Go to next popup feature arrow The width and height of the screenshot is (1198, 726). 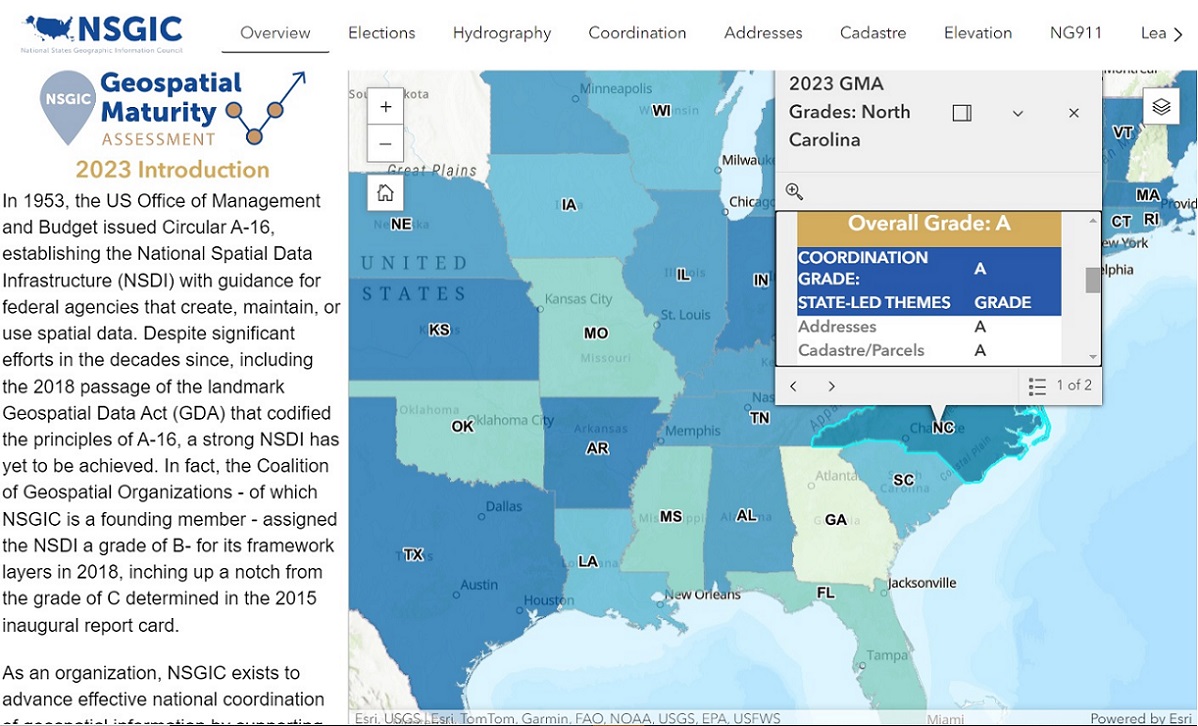(831, 386)
